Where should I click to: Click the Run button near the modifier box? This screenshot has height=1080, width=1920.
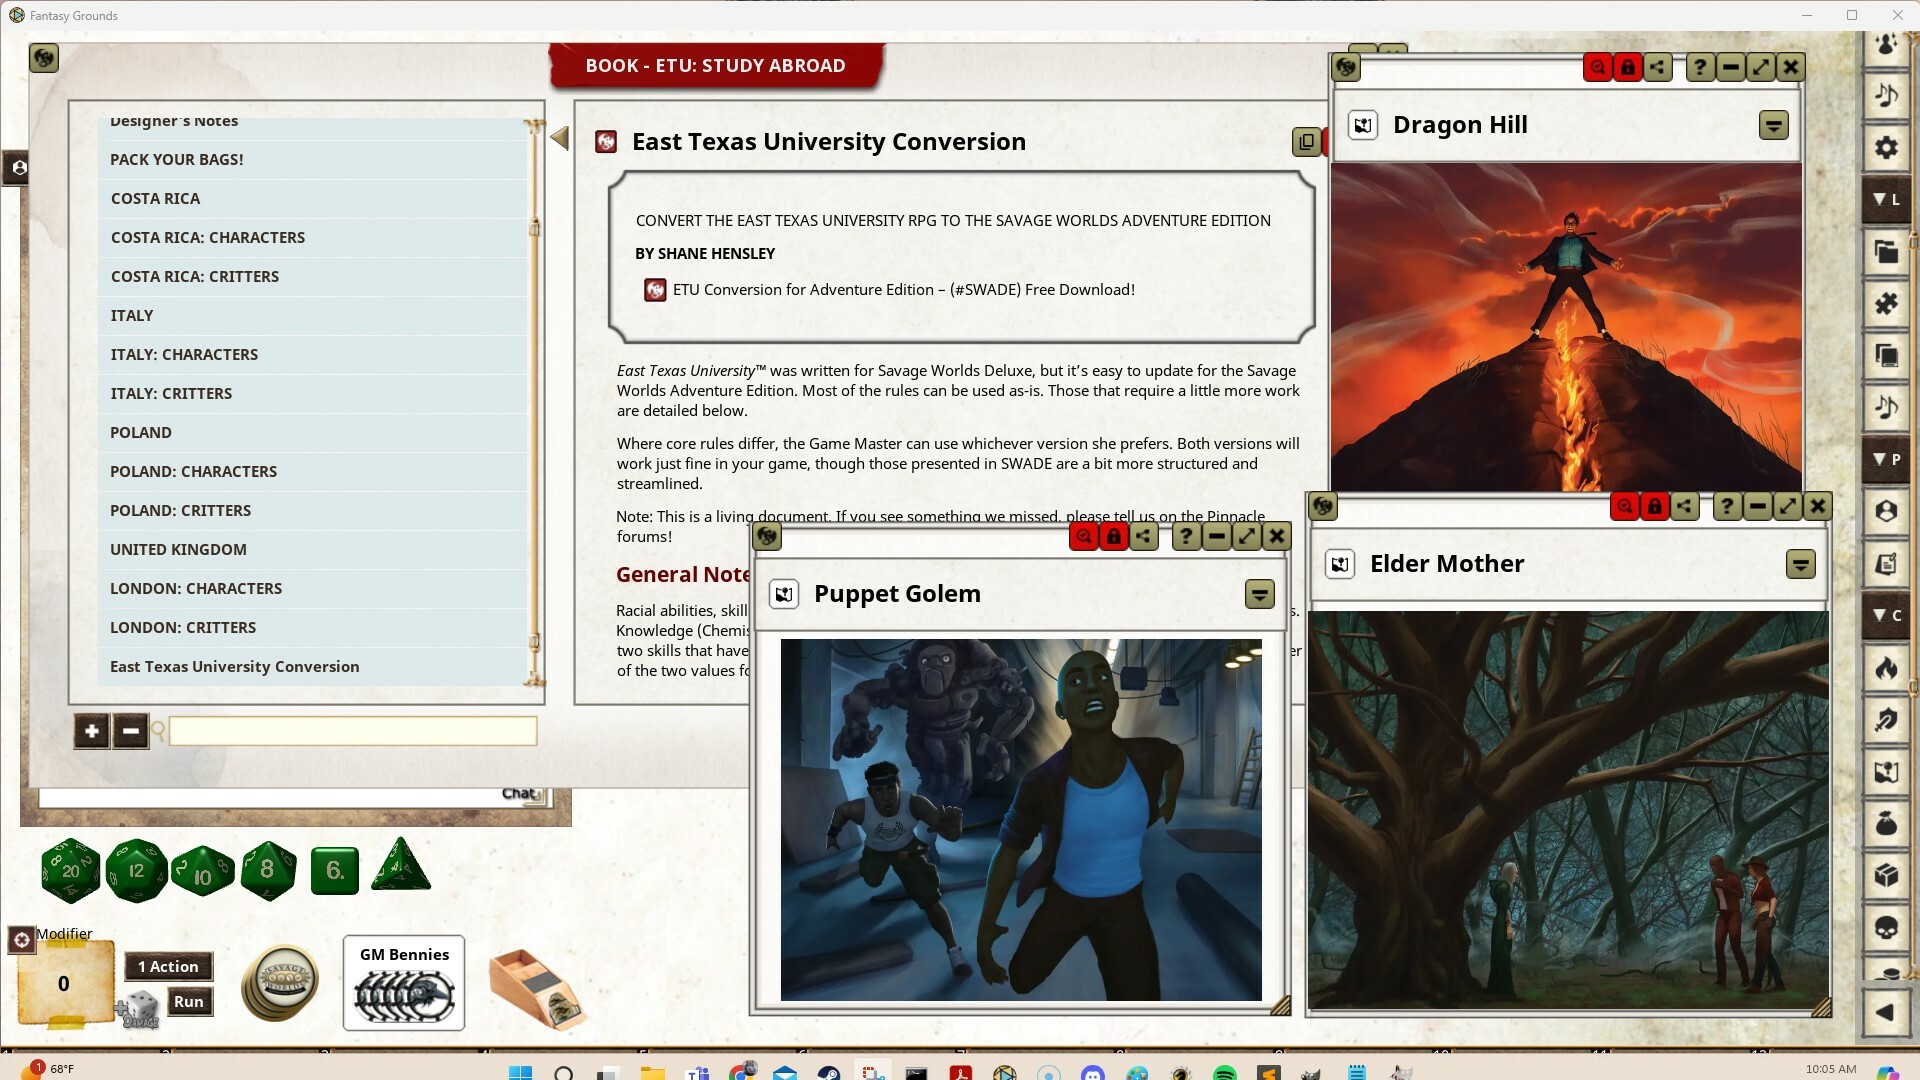(x=188, y=1000)
